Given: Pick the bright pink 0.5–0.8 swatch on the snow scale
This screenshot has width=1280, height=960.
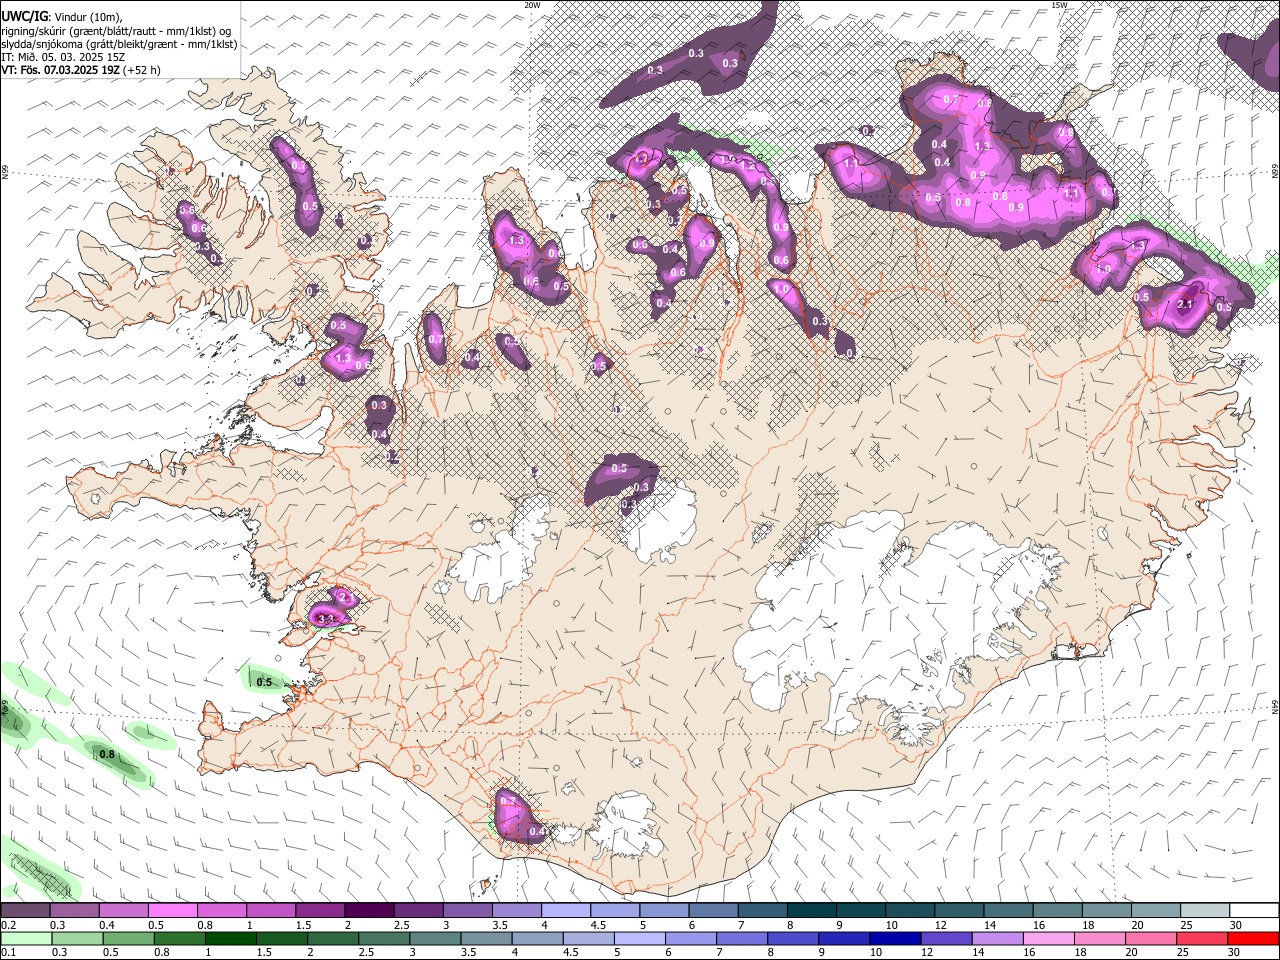Looking at the screenshot, I should [x=172, y=911].
